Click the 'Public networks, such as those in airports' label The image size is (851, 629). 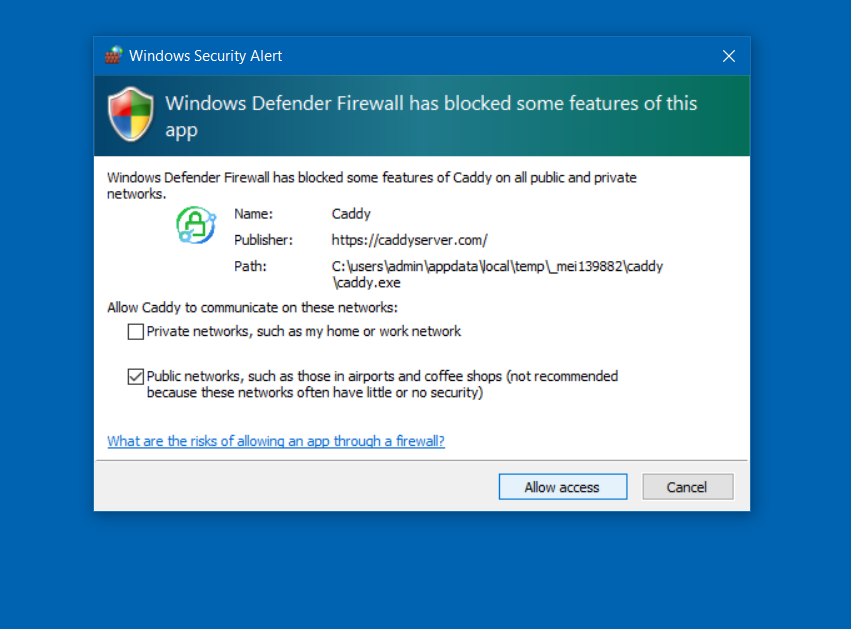click(382, 384)
